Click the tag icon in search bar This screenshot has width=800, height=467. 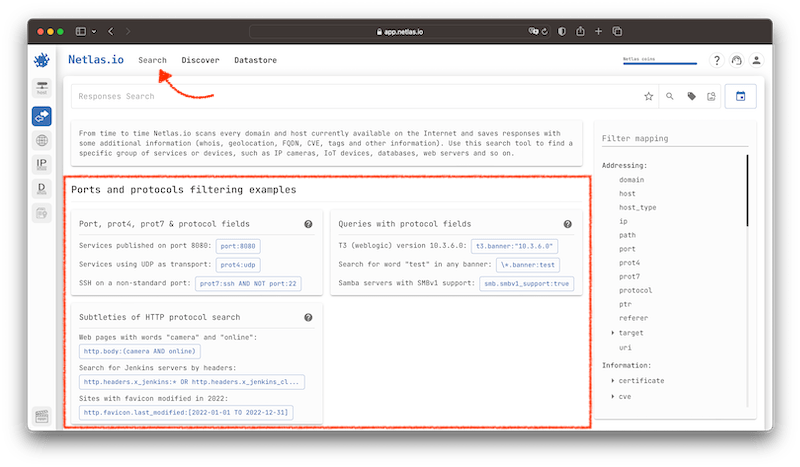pos(691,96)
